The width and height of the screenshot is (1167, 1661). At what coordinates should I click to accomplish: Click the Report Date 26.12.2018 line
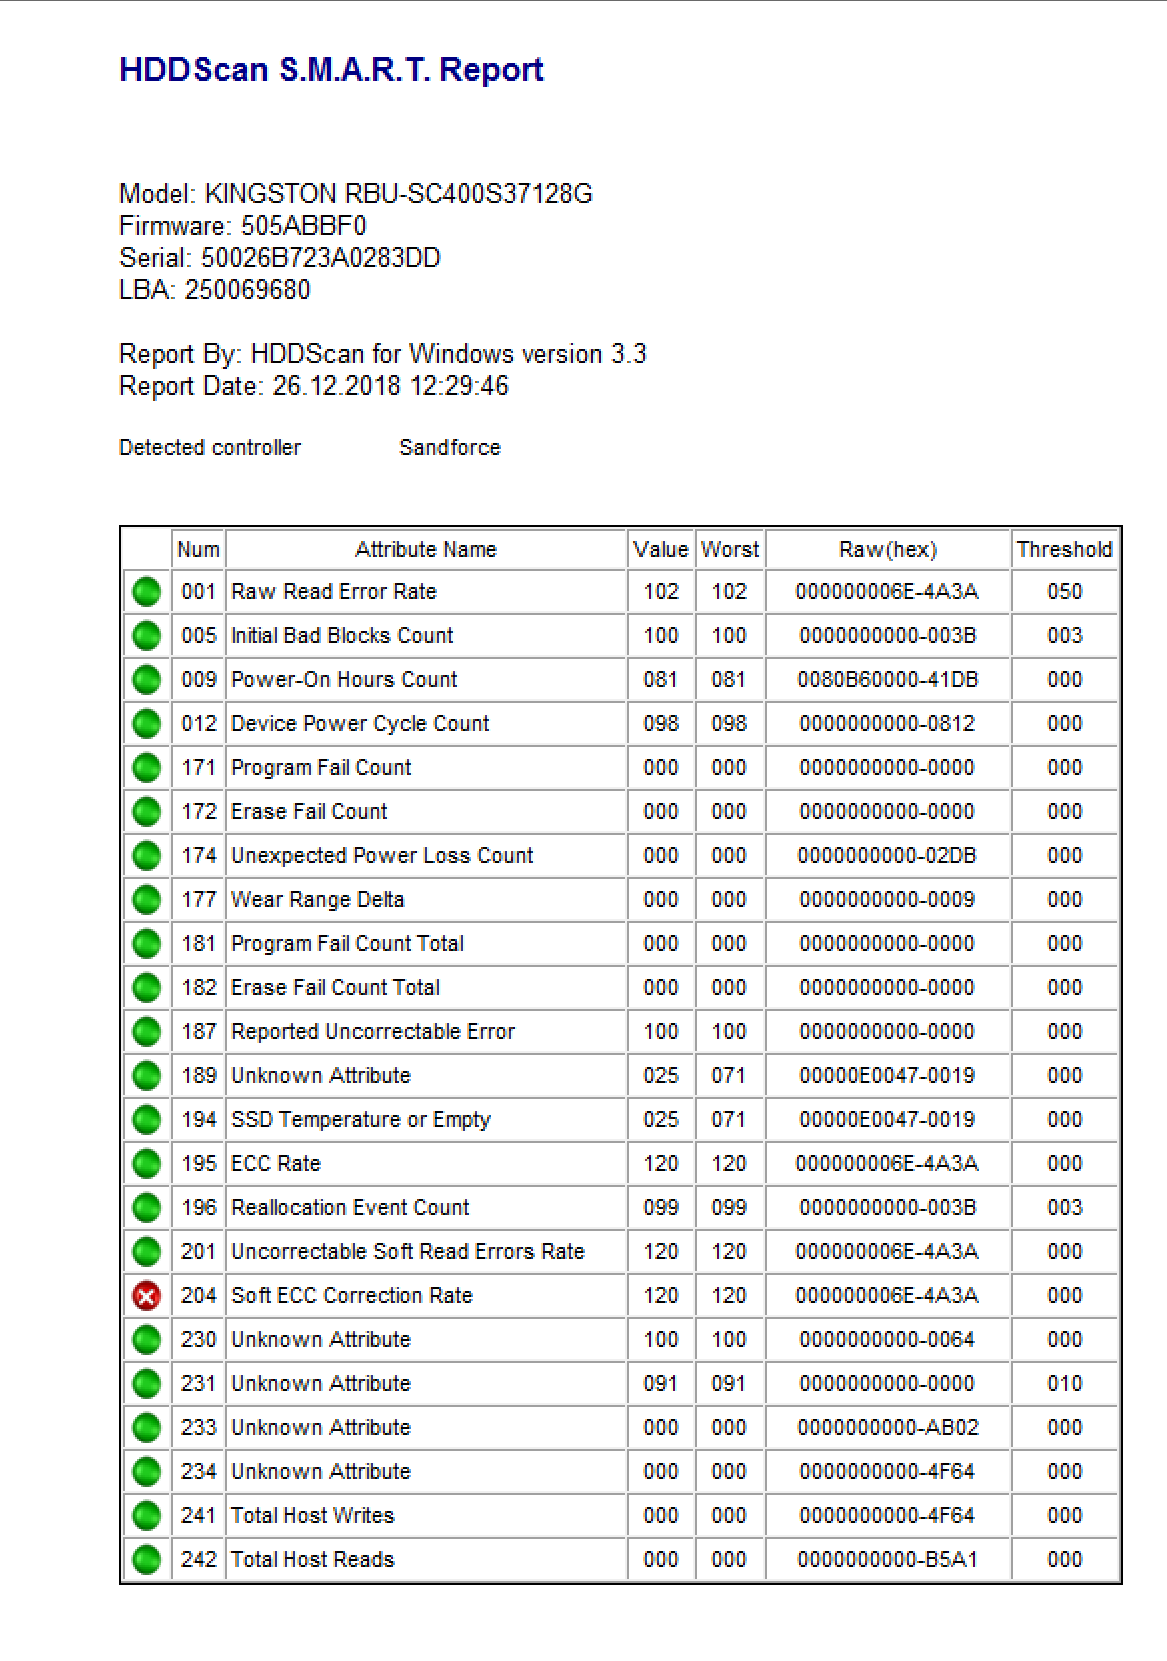314,386
